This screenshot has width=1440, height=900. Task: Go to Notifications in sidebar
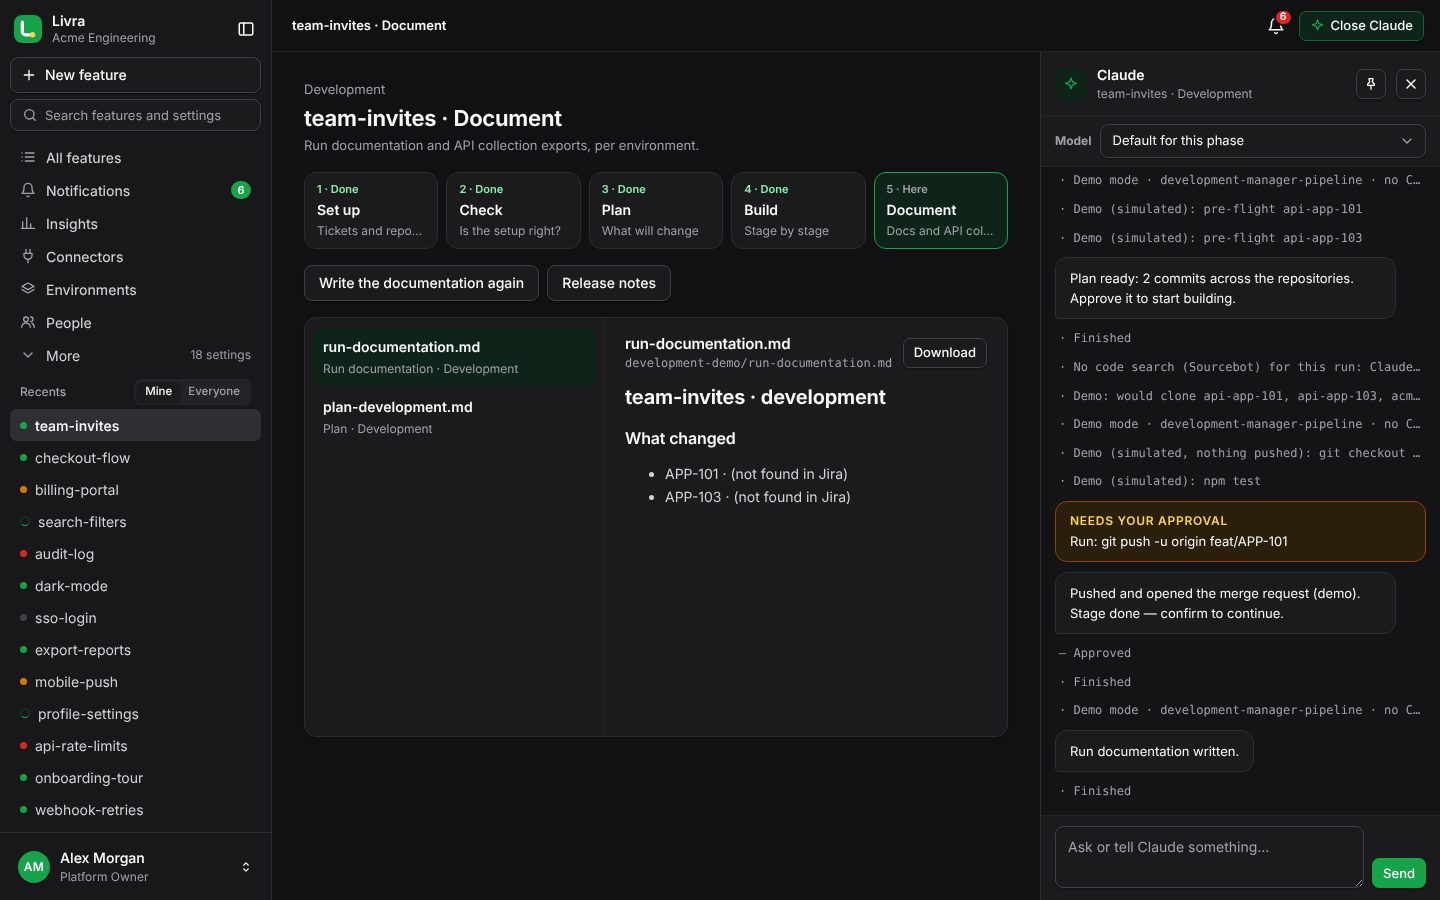(x=135, y=191)
